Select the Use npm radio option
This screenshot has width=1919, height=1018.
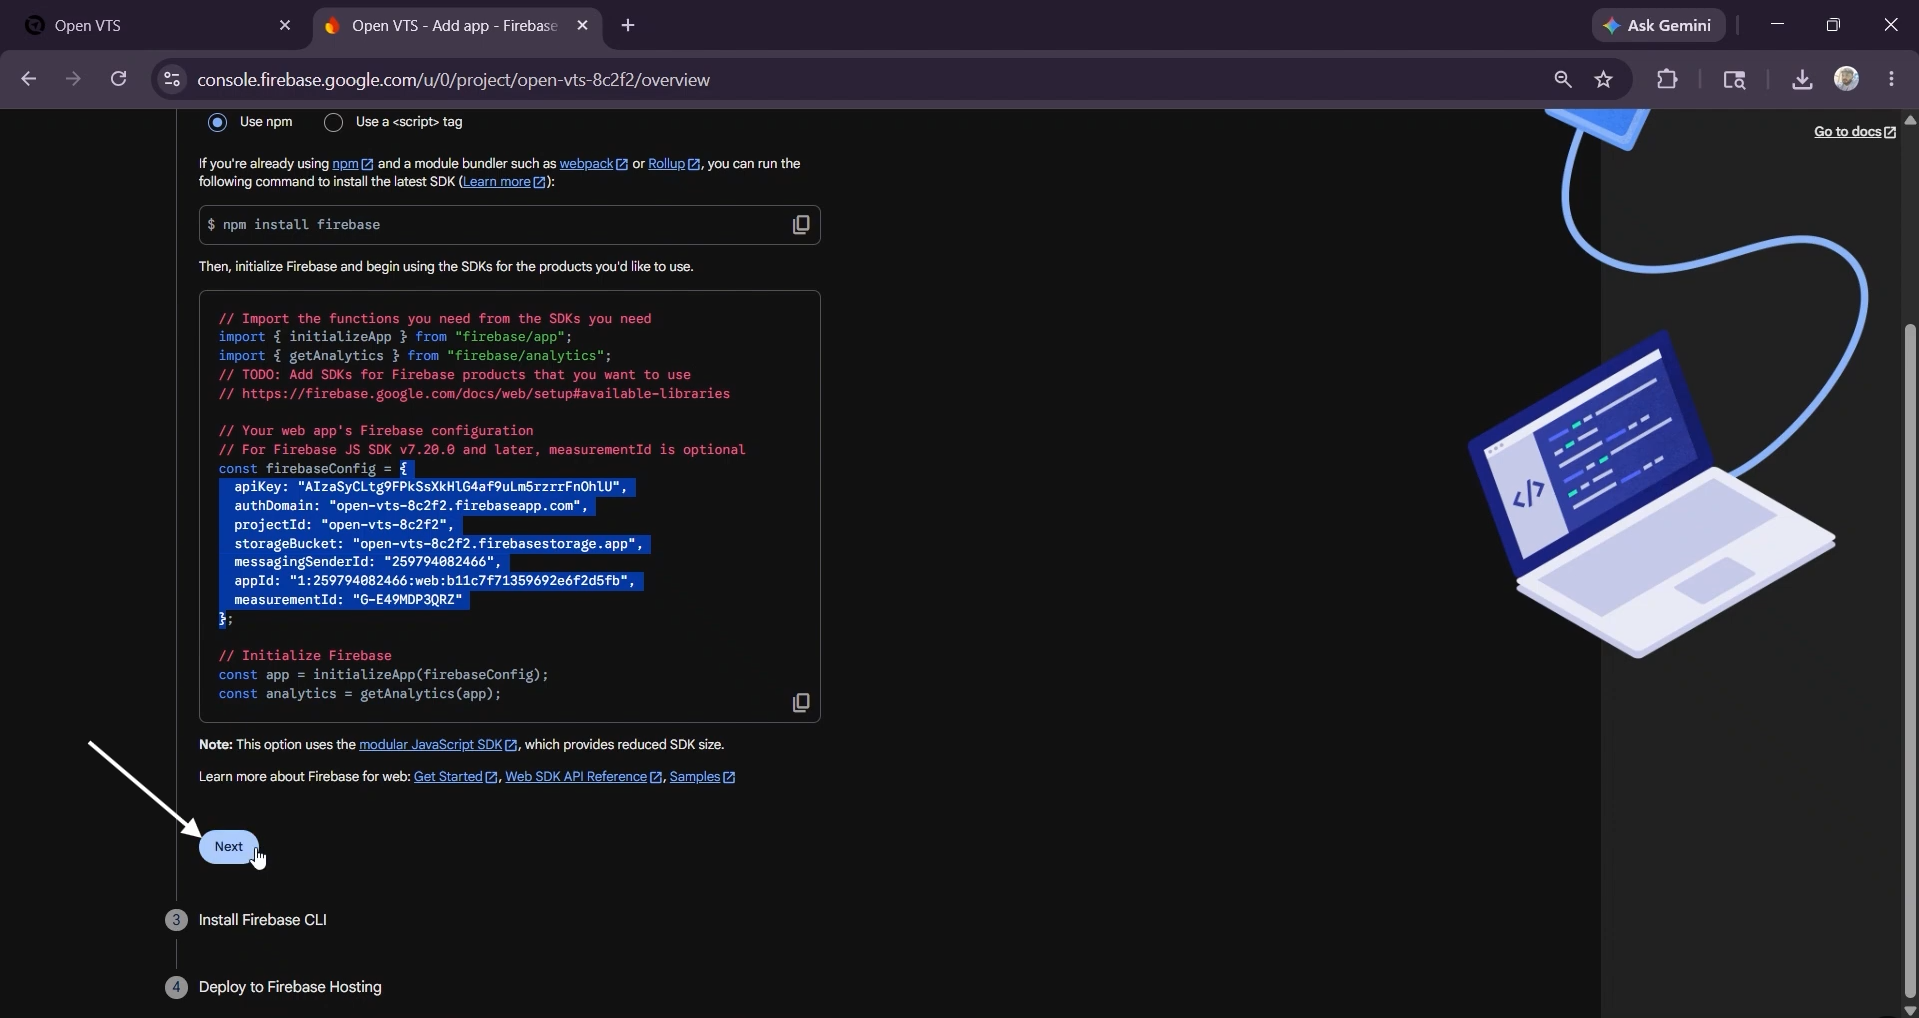tap(217, 122)
